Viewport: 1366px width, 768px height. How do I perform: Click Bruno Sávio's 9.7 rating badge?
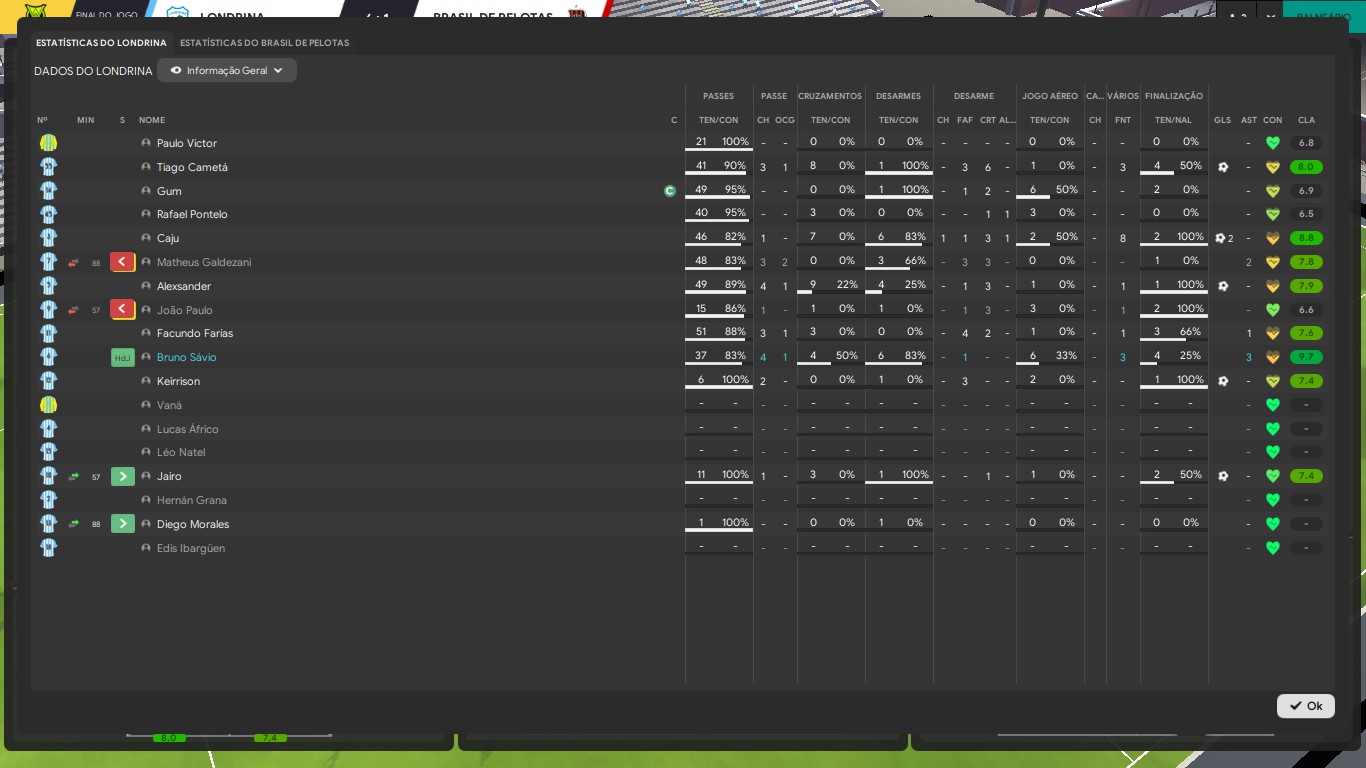click(x=1306, y=357)
